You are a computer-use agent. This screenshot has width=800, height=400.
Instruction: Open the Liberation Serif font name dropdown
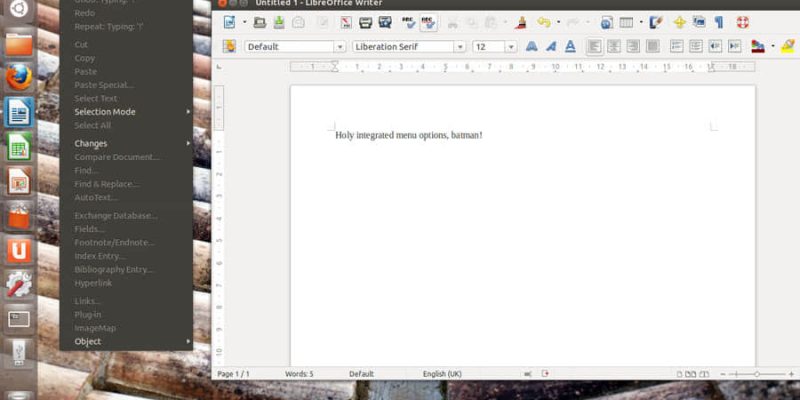click(x=460, y=47)
